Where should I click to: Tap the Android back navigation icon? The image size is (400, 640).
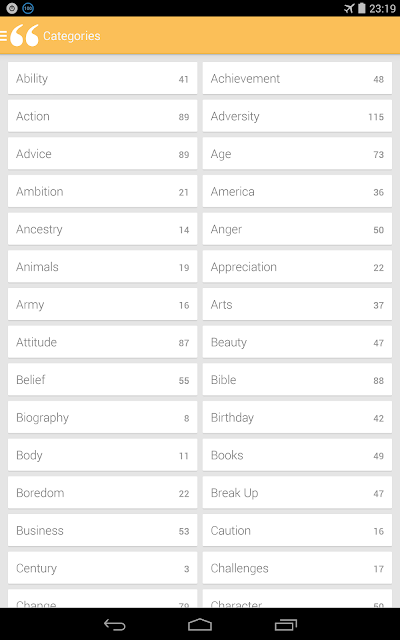(x=114, y=624)
